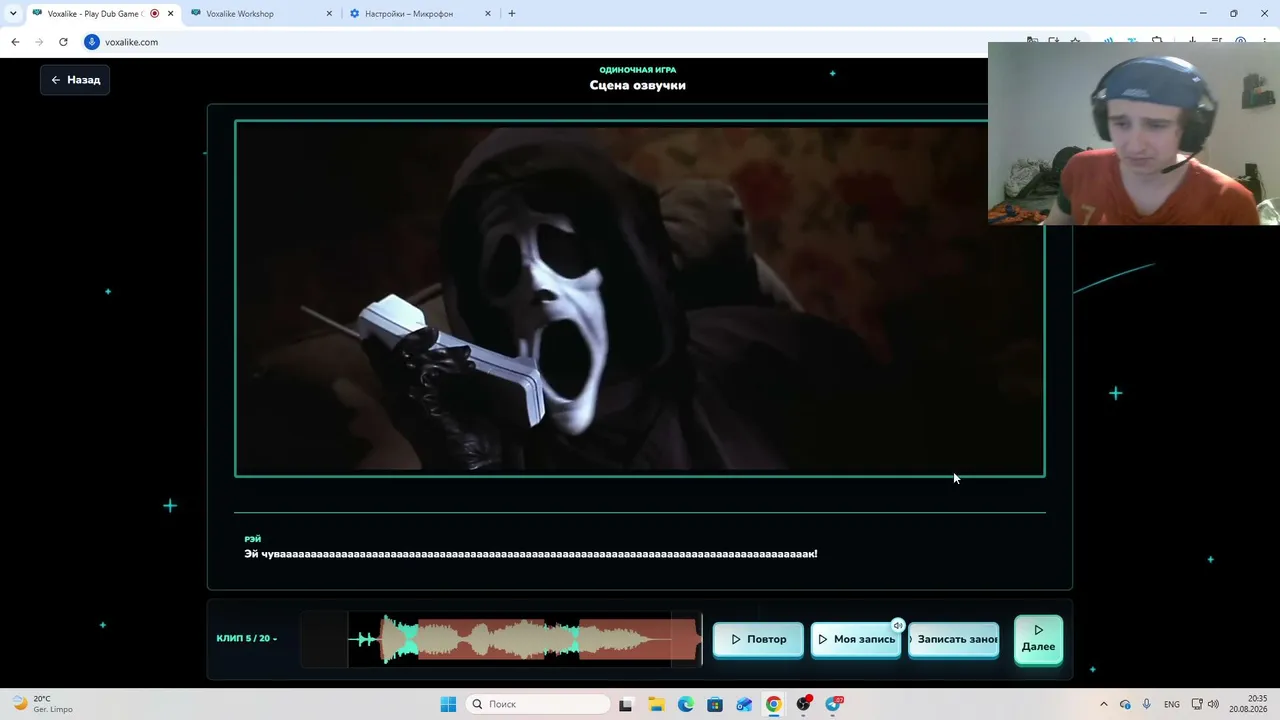Image resolution: width=1280 pixels, height=720 pixels.
Task: Continue to next clip with Далее
Action: pyautogui.click(x=1038, y=639)
